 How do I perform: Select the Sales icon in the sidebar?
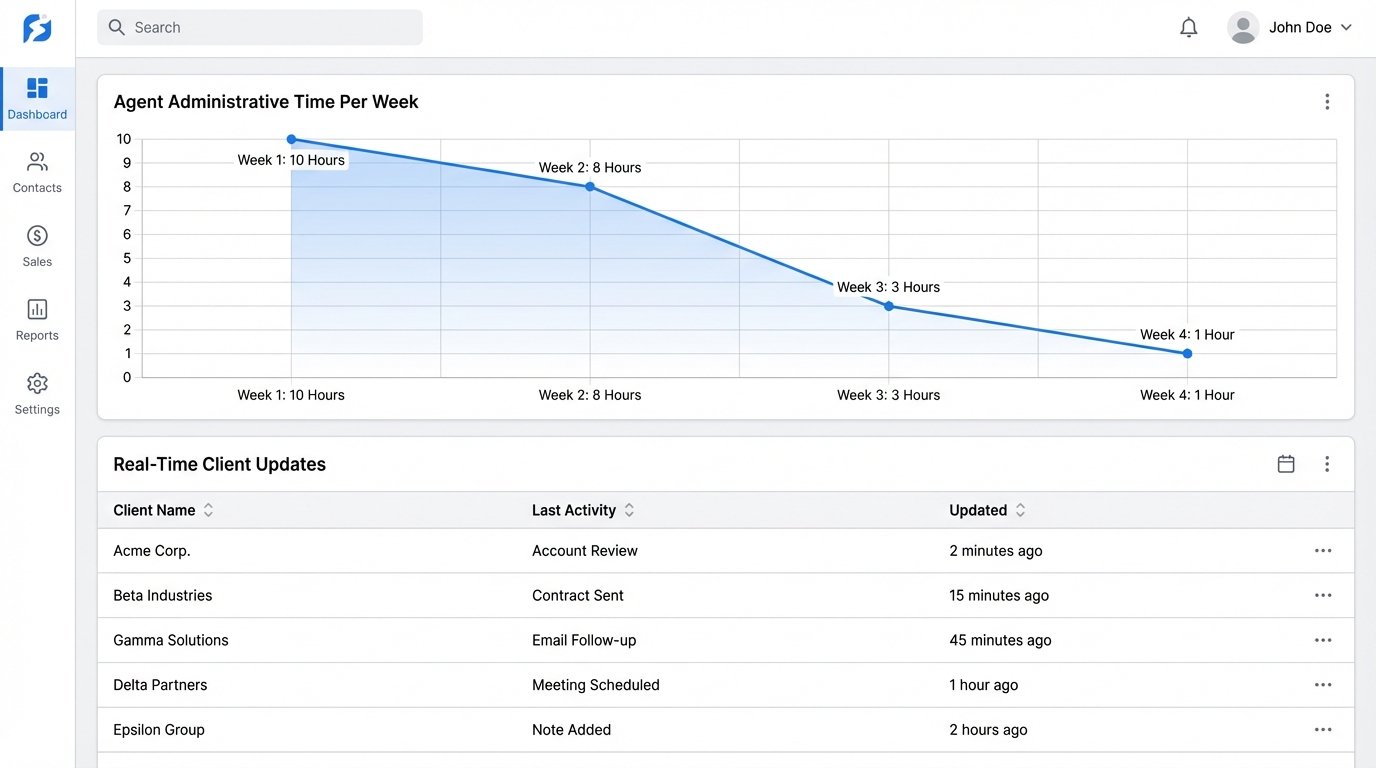[37, 246]
